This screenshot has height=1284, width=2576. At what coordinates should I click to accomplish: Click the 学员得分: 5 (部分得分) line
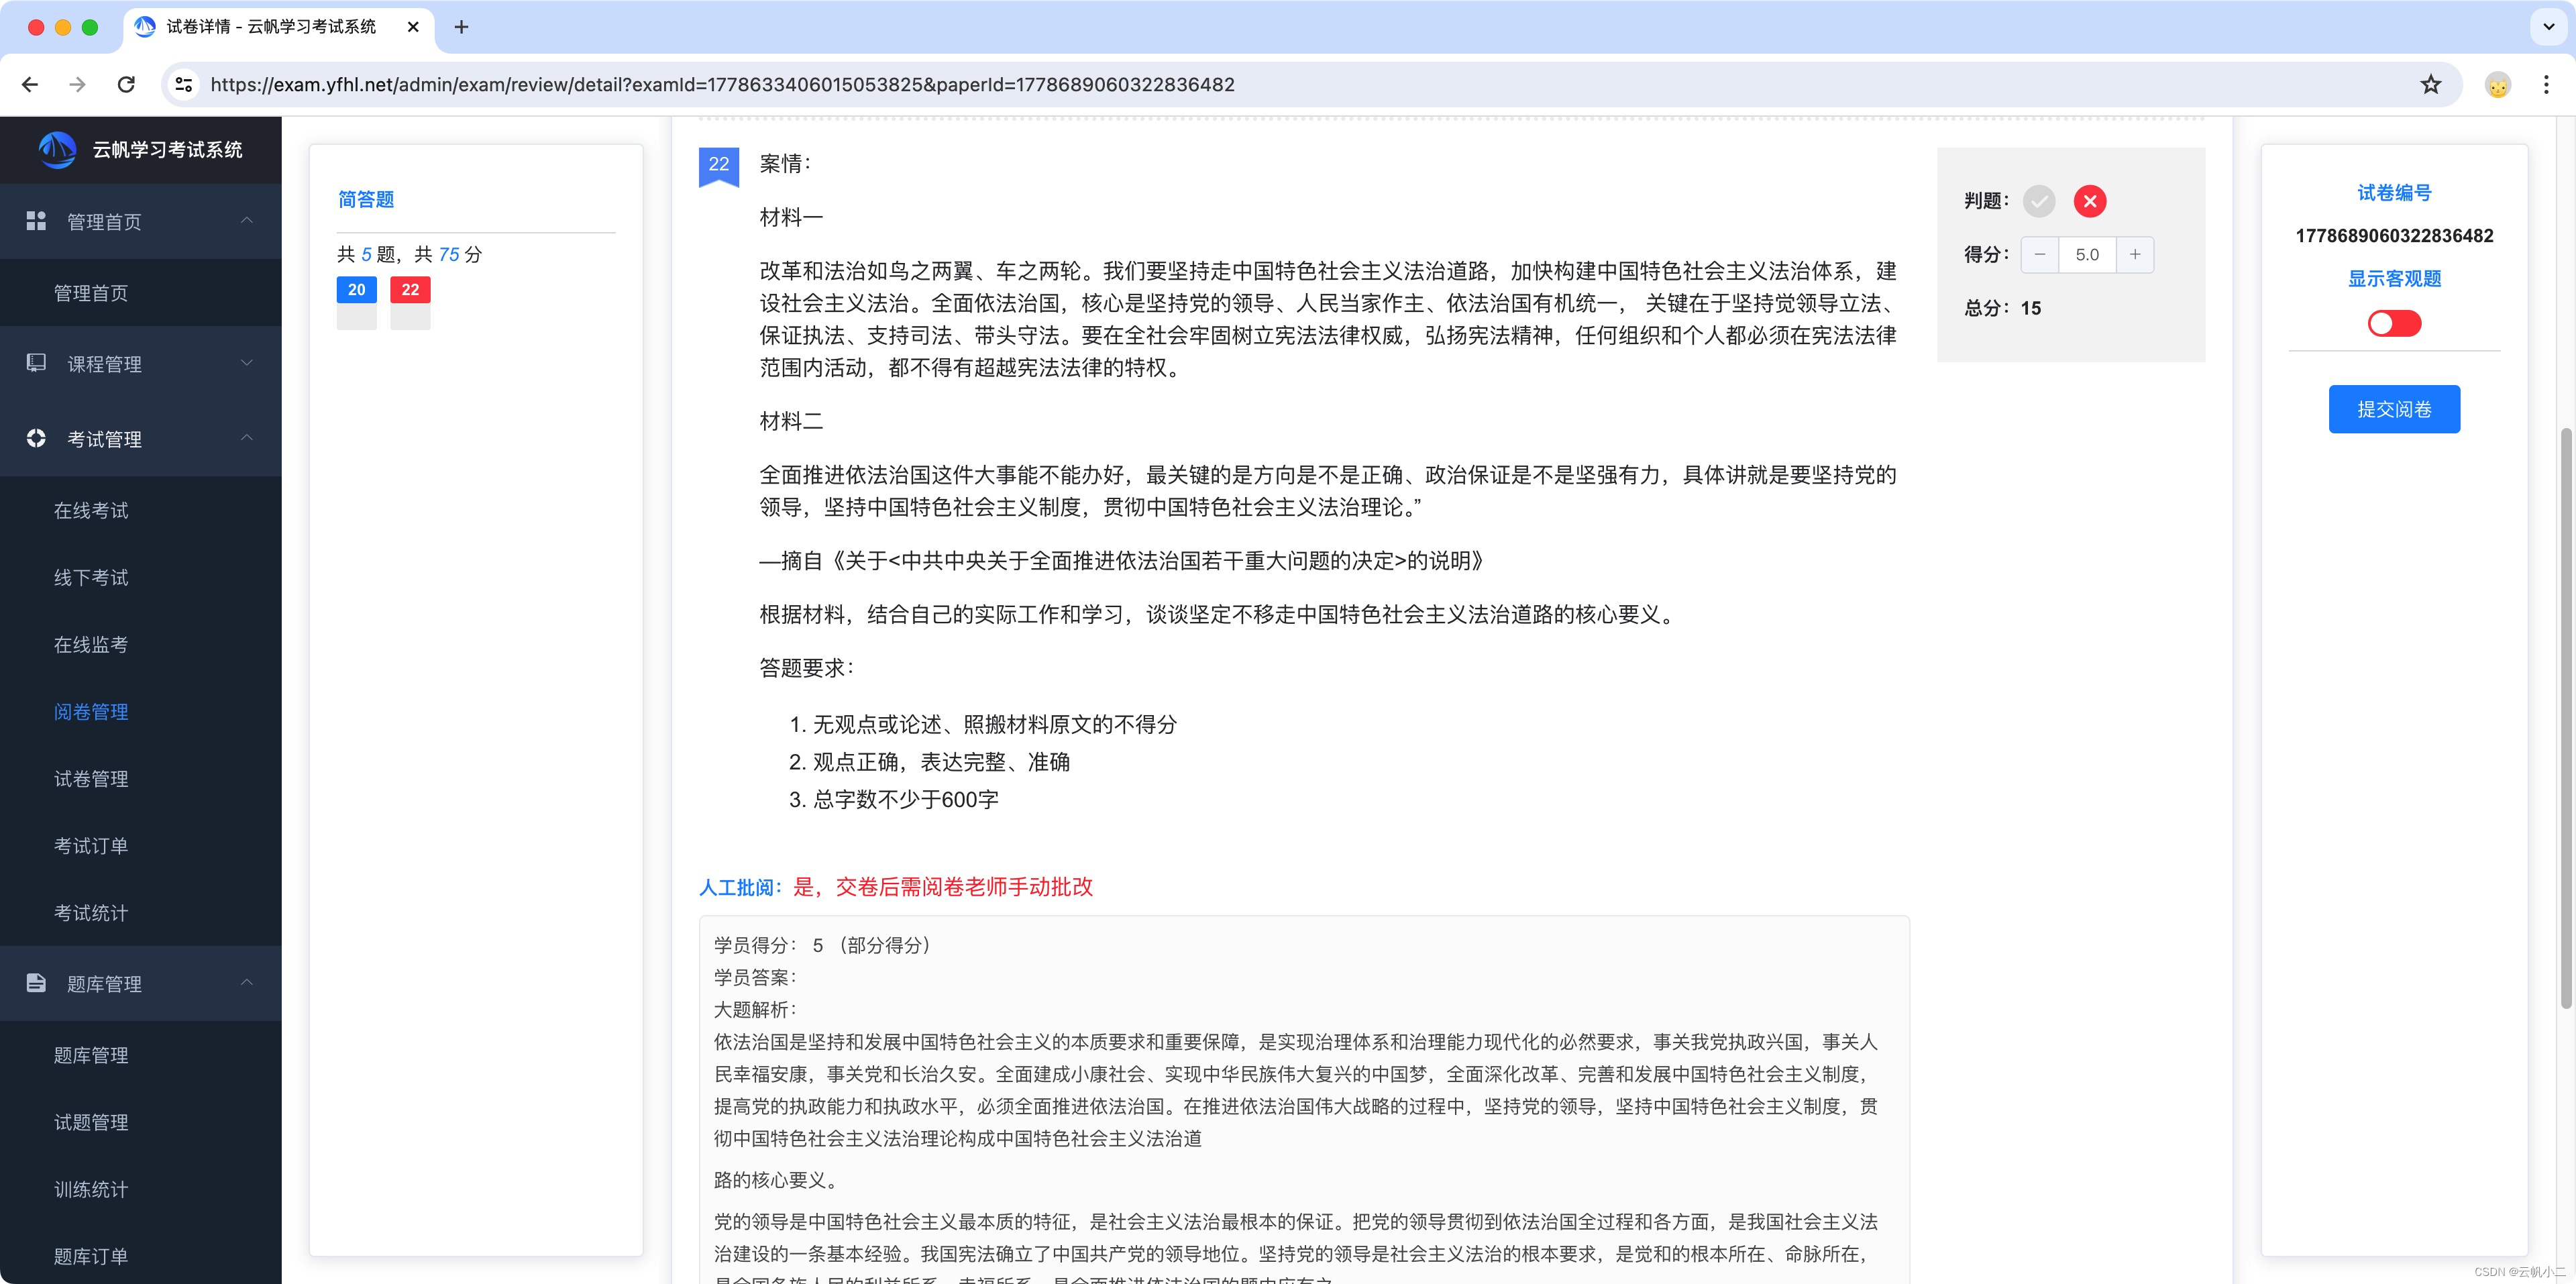[x=824, y=945]
